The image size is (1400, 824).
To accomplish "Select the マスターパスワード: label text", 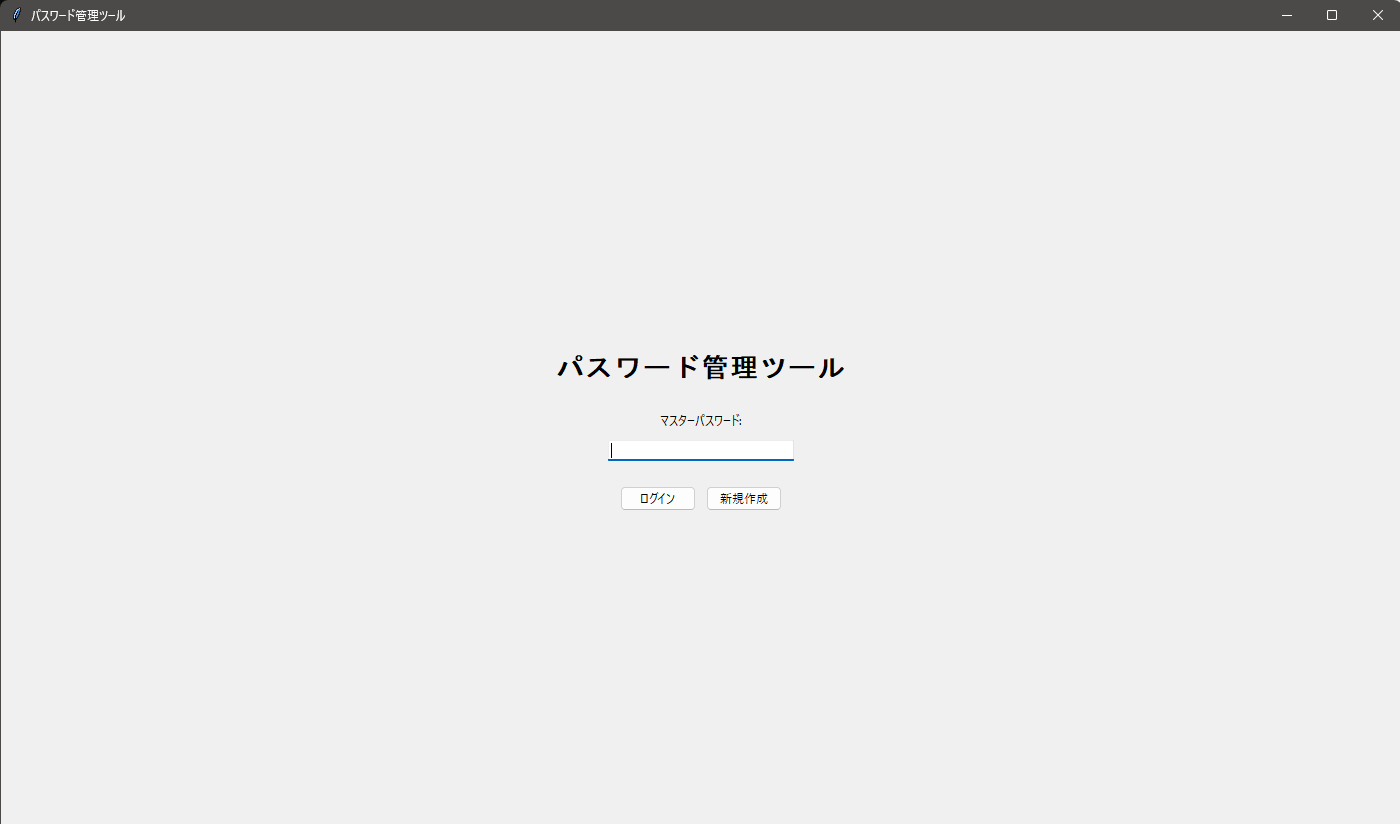I will [700, 421].
